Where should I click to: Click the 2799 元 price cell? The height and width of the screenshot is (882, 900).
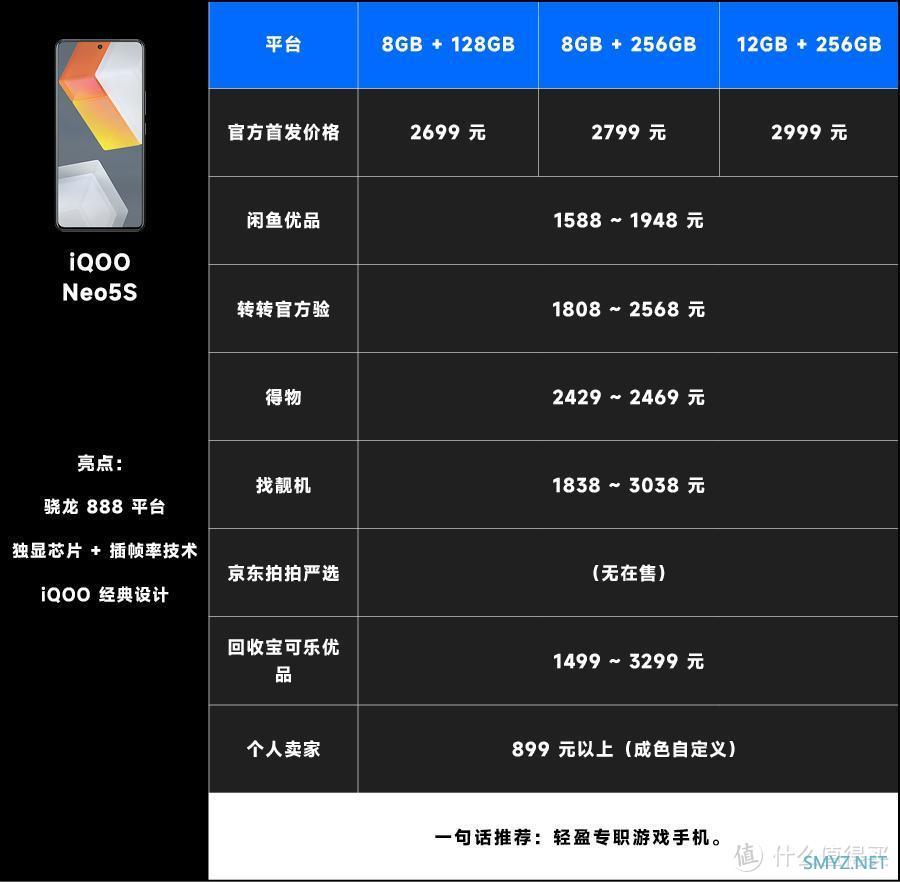629,133
